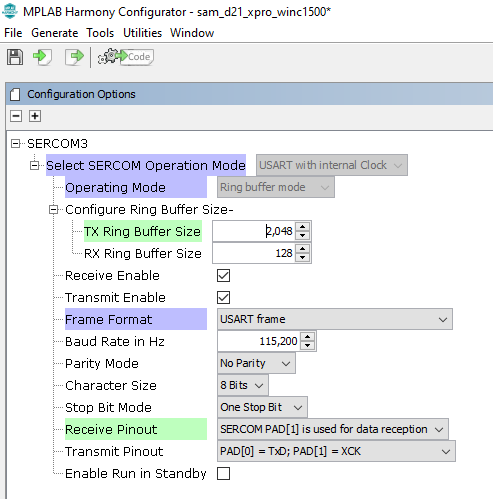Expand all with the plus icon
The width and height of the screenshot is (493, 499).
click(x=35, y=116)
